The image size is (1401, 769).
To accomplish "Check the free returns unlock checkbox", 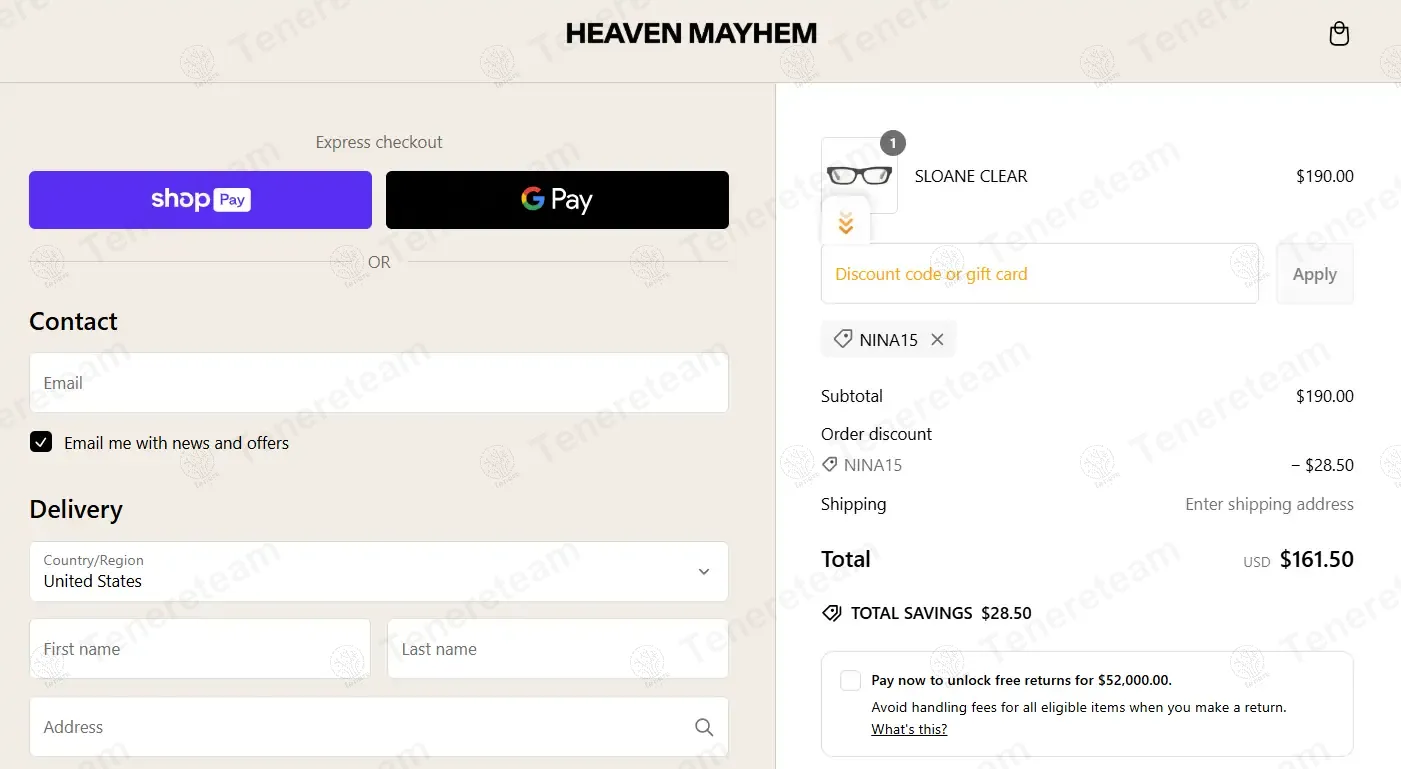I will [x=850, y=680].
